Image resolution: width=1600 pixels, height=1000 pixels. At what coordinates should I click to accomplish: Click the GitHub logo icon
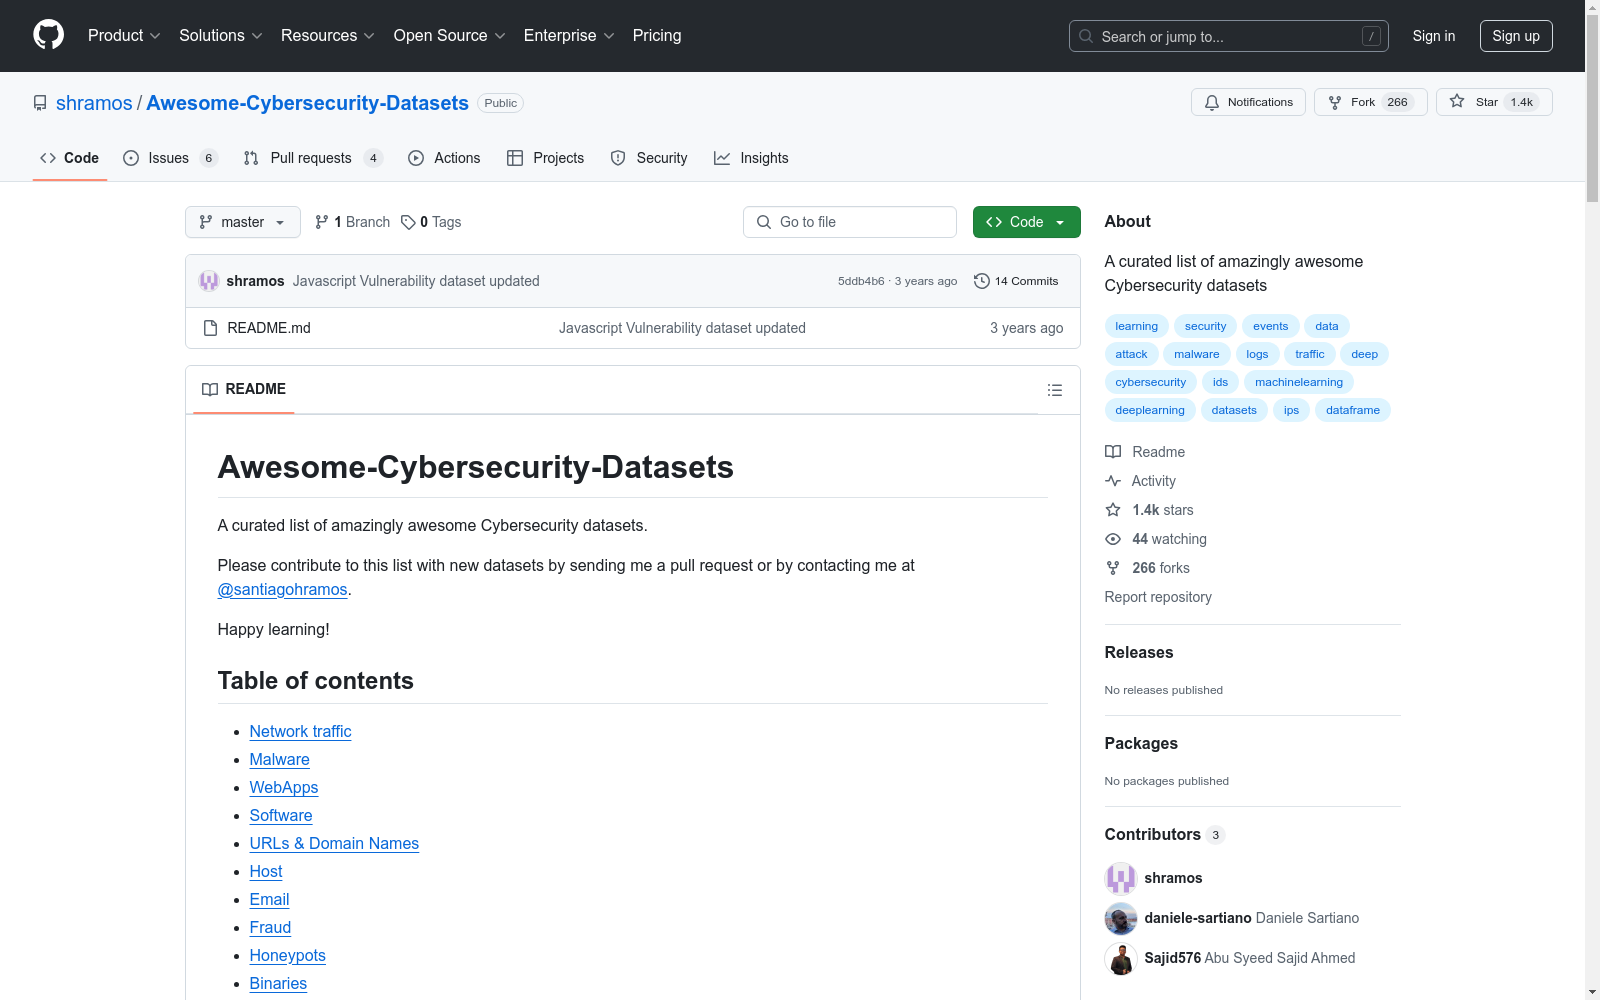(48, 35)
